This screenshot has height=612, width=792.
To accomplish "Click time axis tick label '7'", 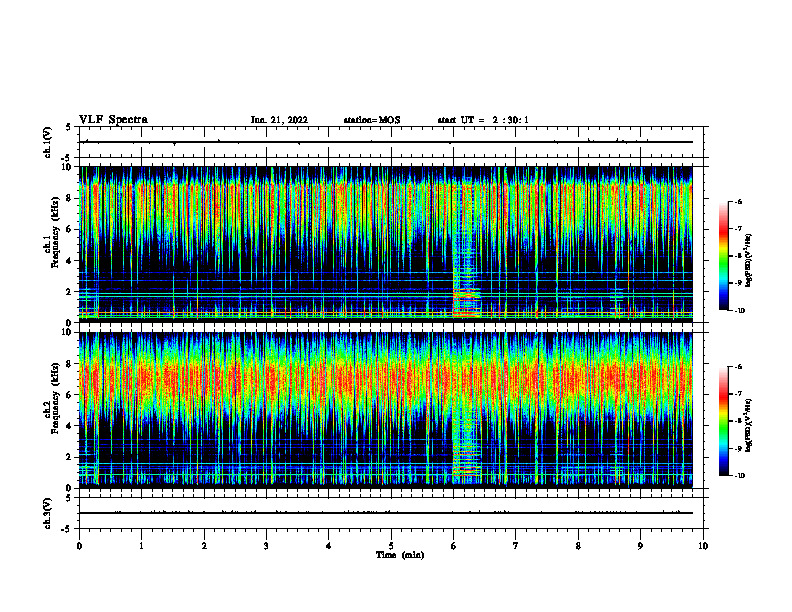I will (516, 546).
